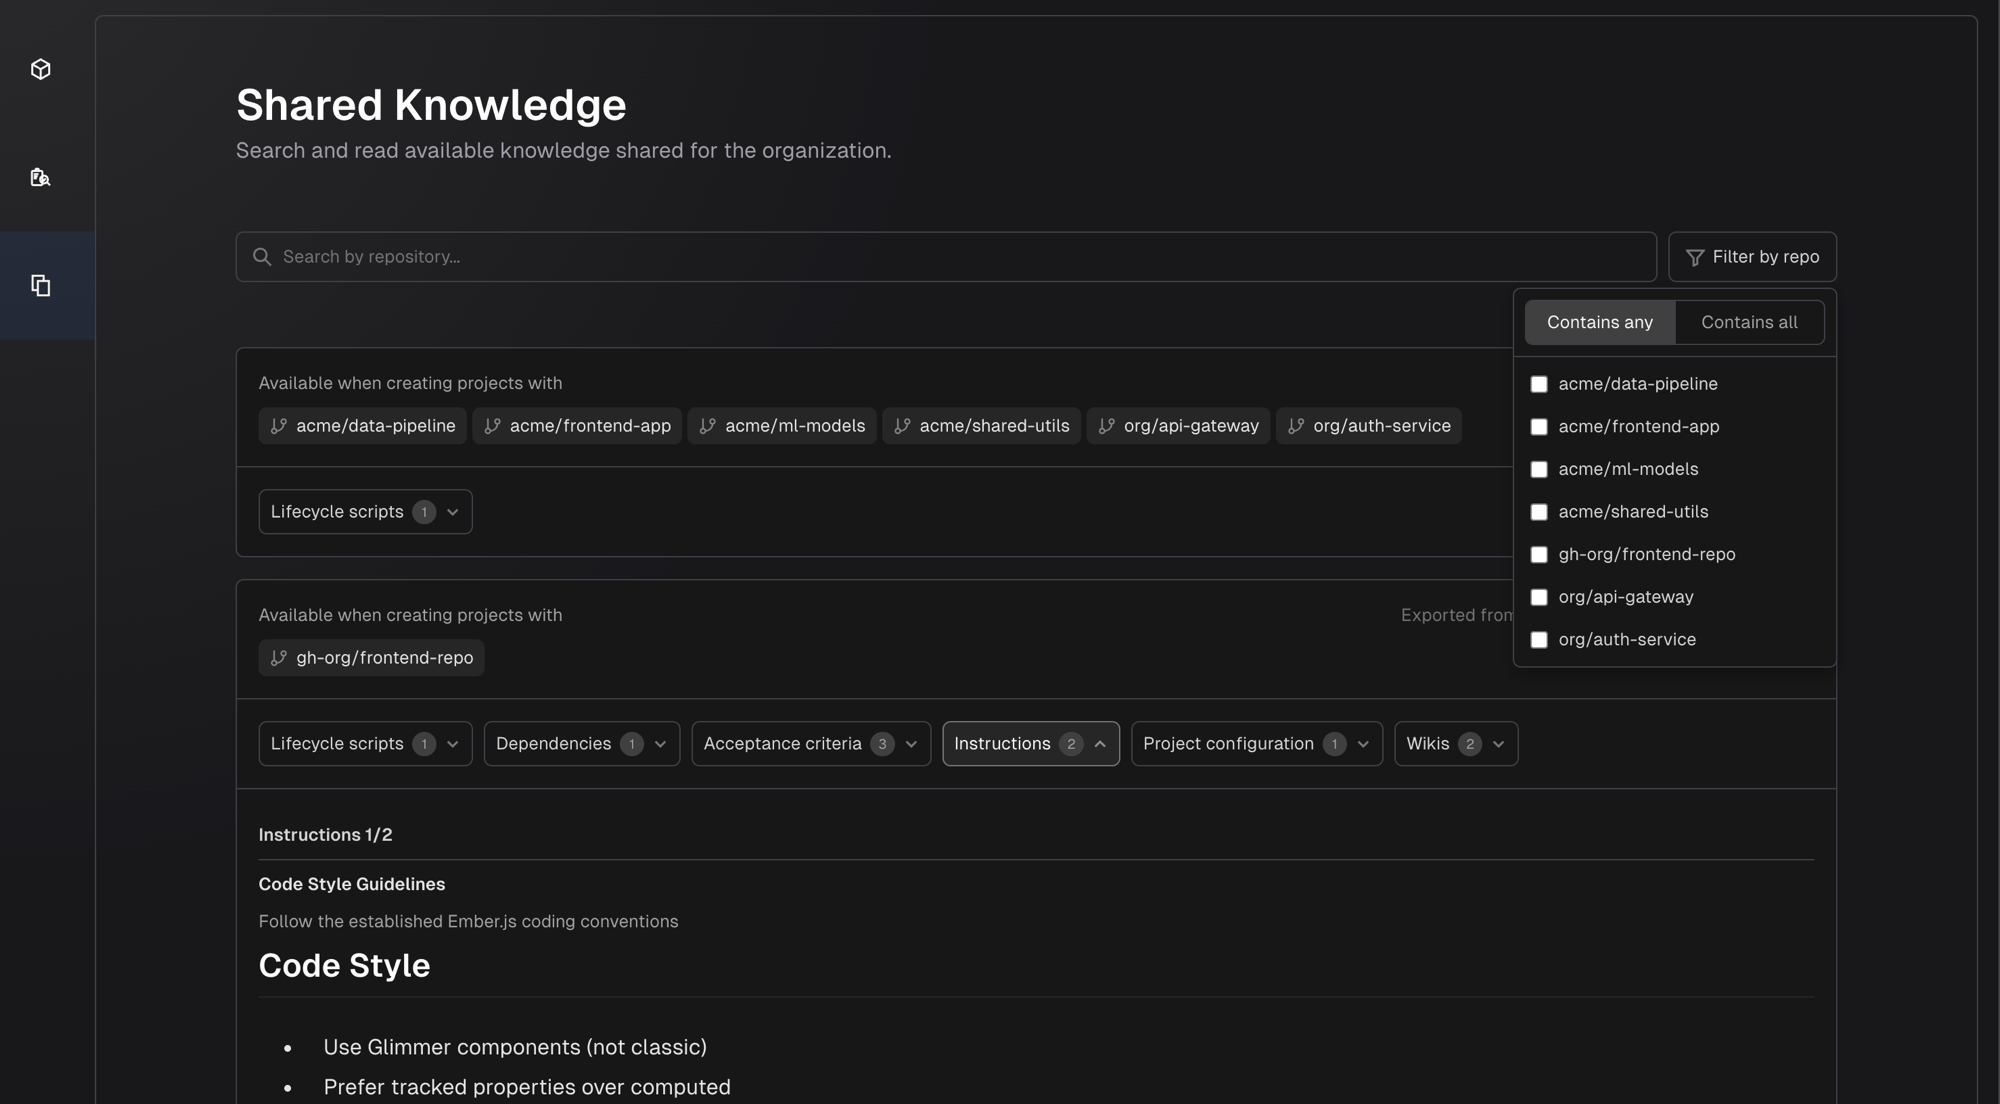2000x1104 pixels.
Task: Click branch icon on acme/data-pipeline chip
Action: point(279,426)
